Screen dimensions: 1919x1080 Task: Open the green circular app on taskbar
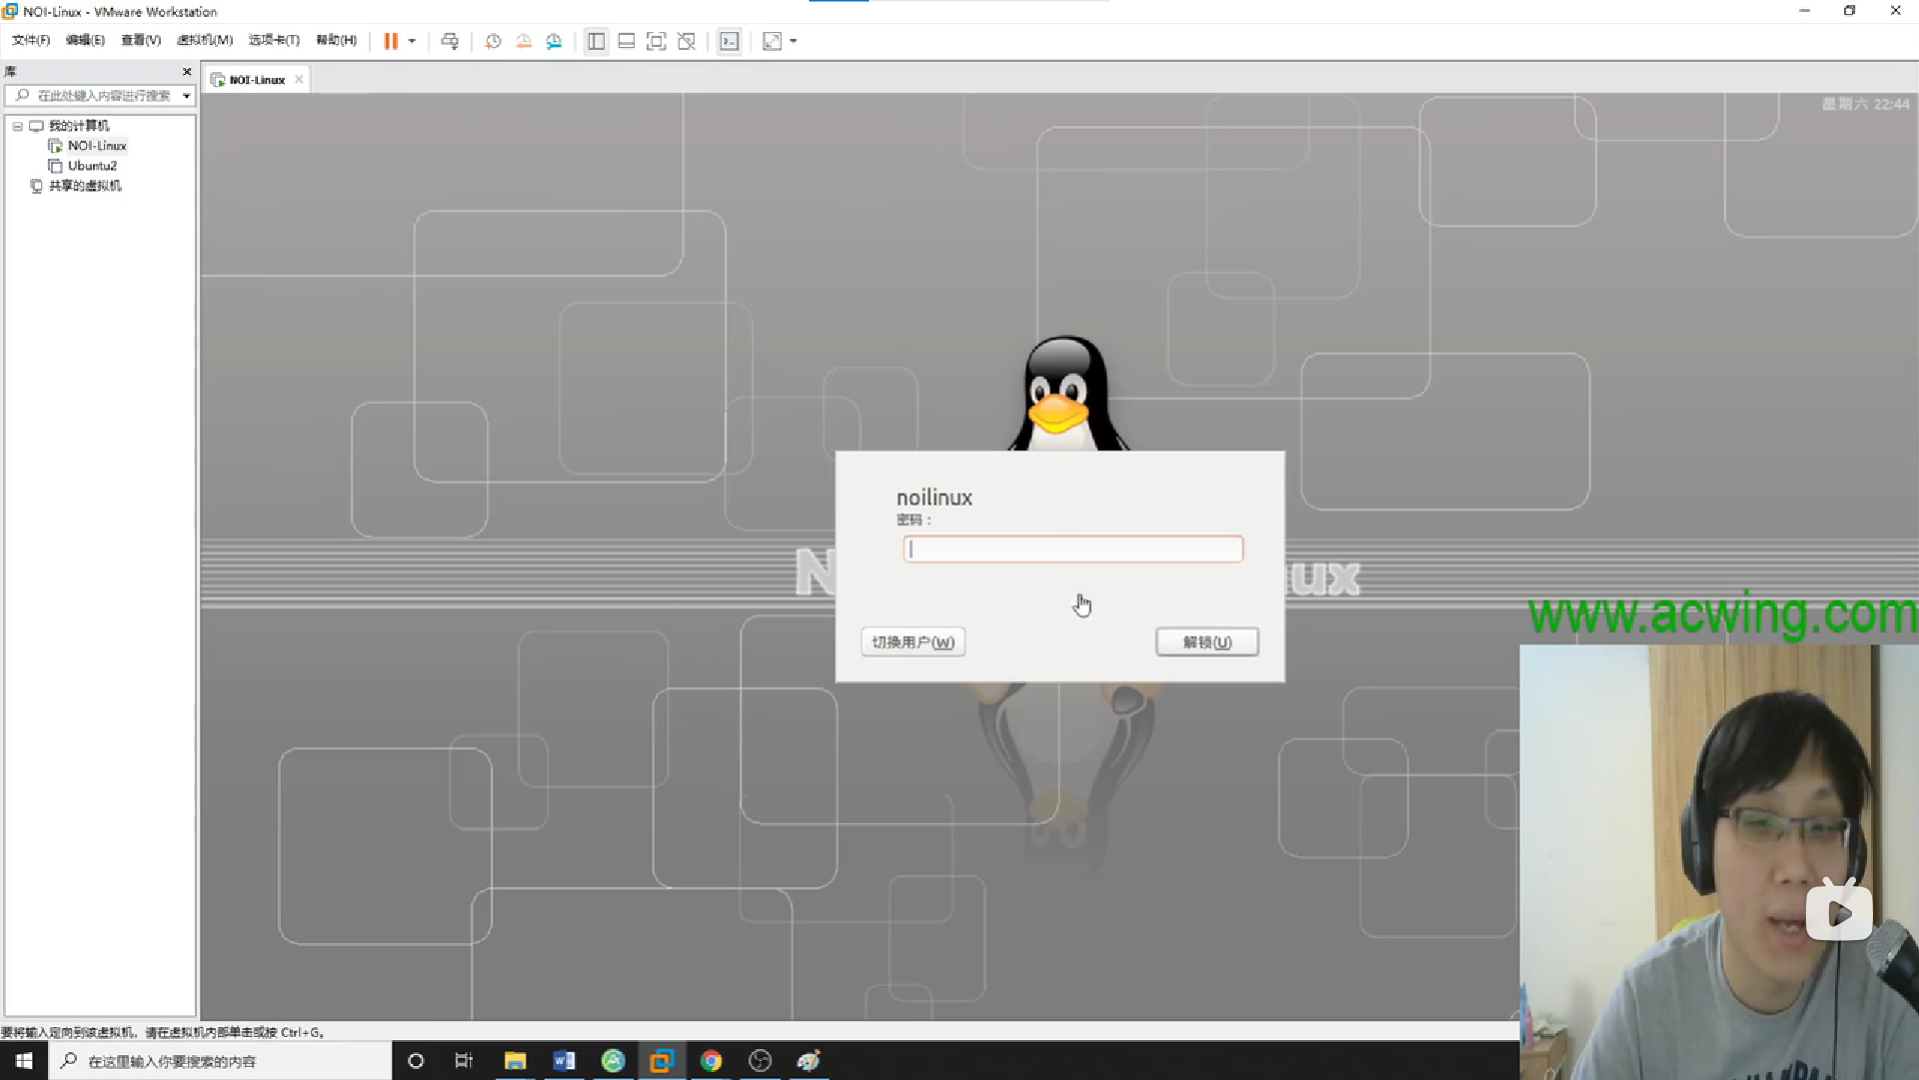pos(613,1061)
